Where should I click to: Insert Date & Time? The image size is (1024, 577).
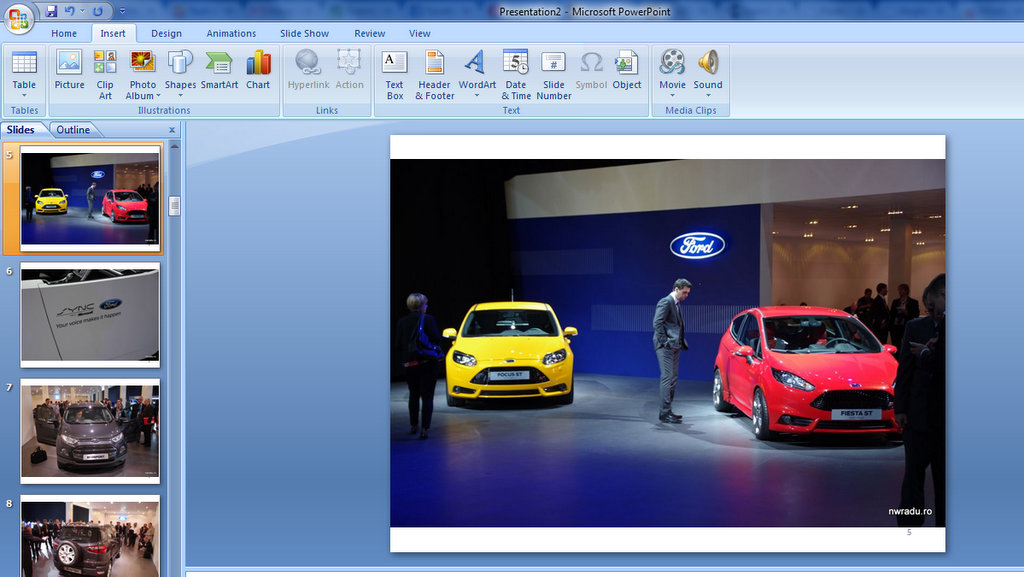click(515, 74)
